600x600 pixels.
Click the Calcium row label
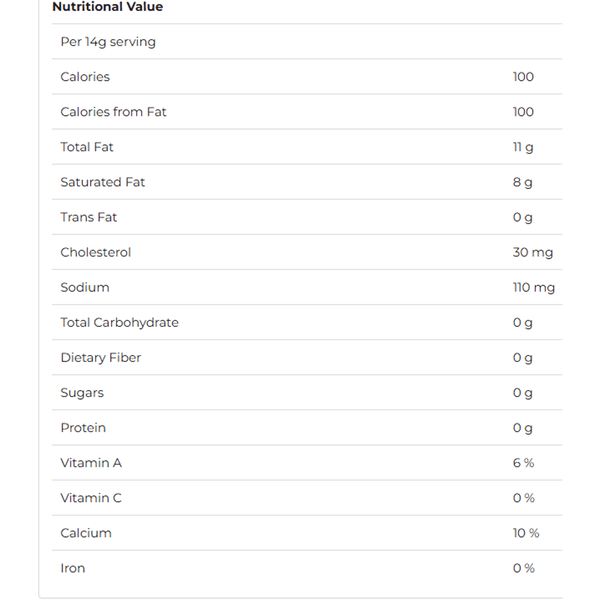[x=86, y=532]
